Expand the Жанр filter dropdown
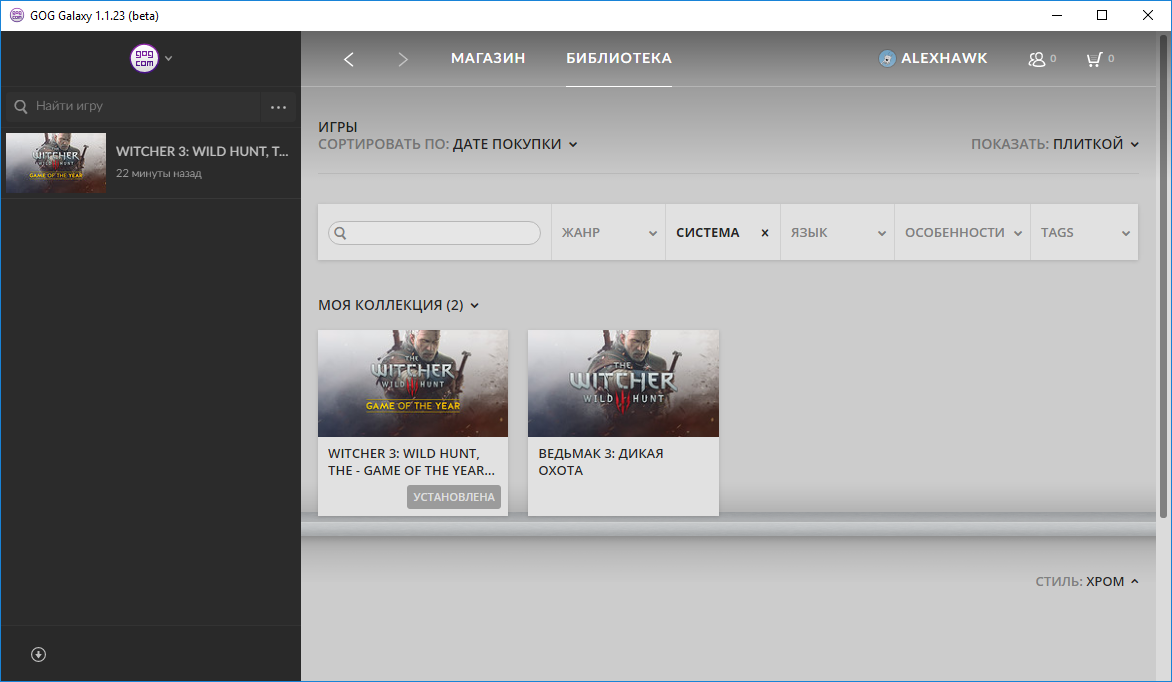Viewport: 1172px width, 682px height. 608,233
